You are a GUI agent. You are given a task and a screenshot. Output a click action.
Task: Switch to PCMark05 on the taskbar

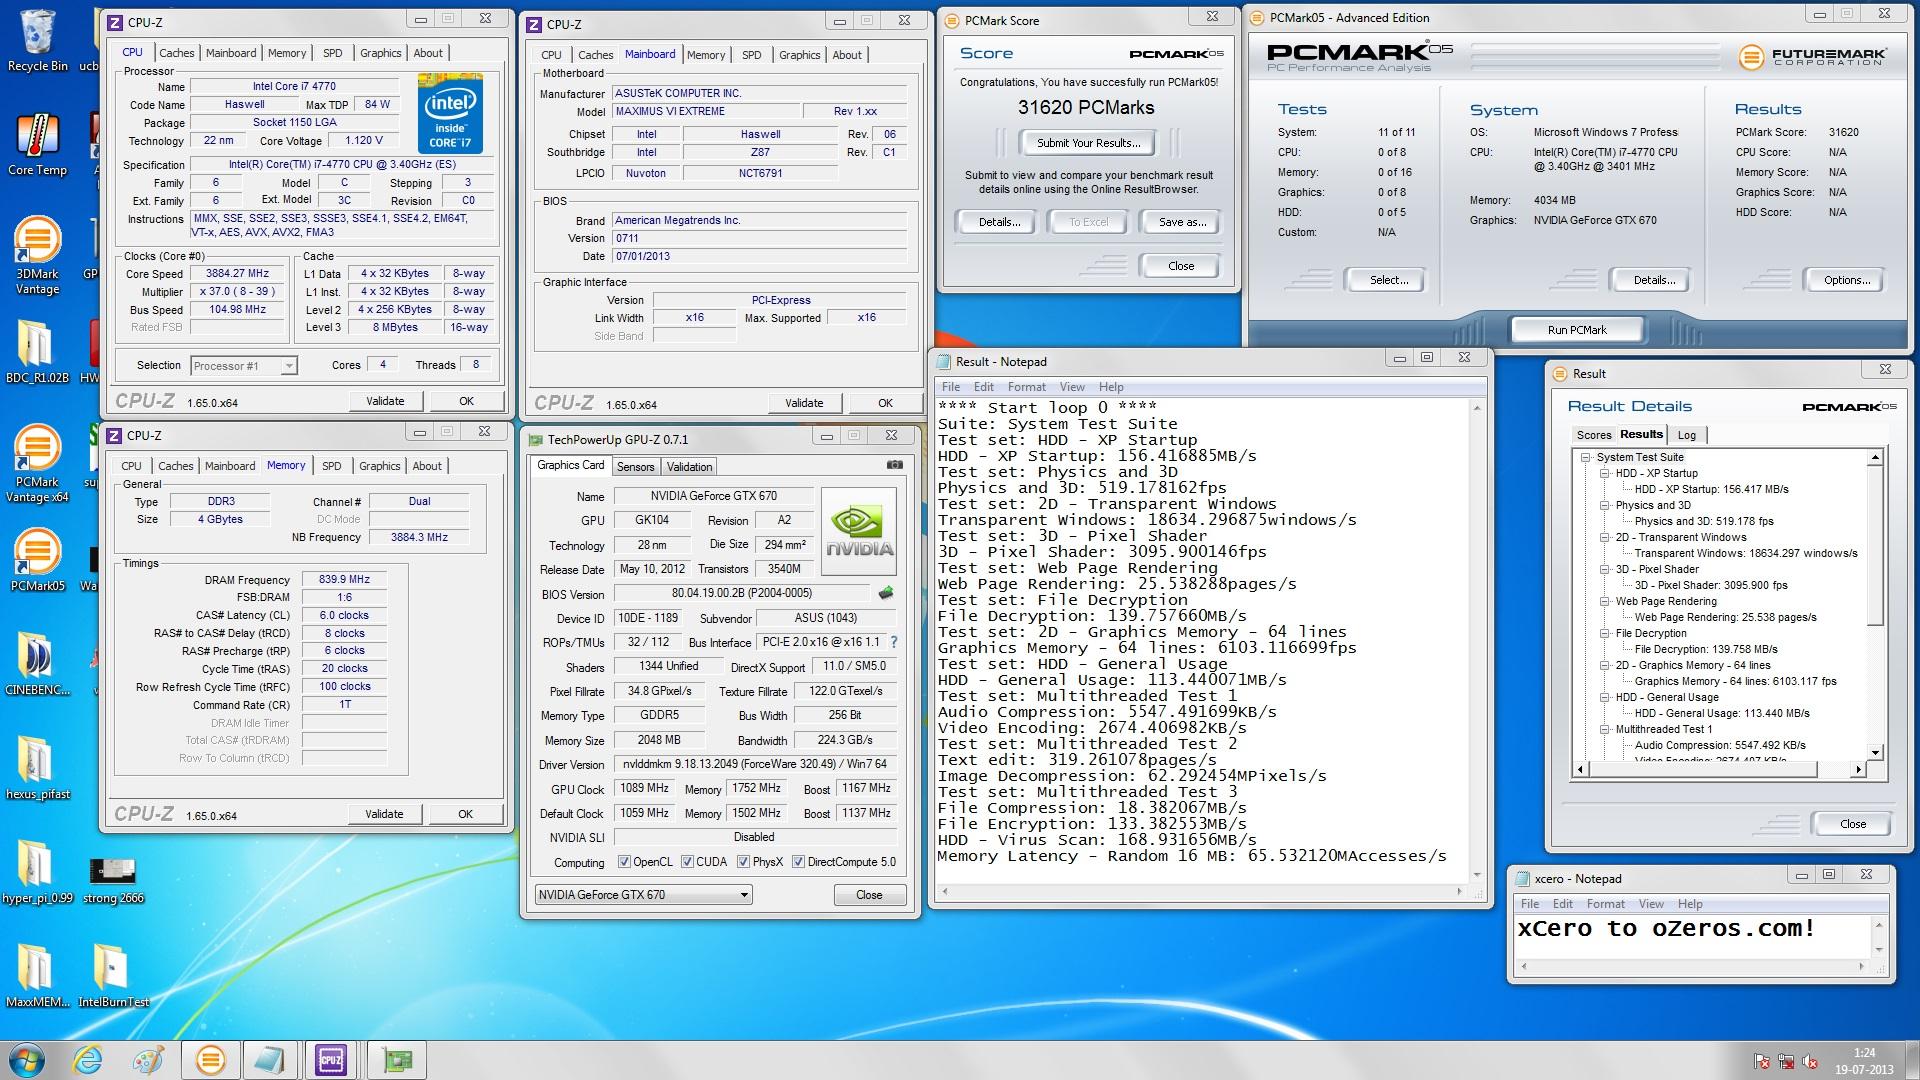(x=210, y=1060)
